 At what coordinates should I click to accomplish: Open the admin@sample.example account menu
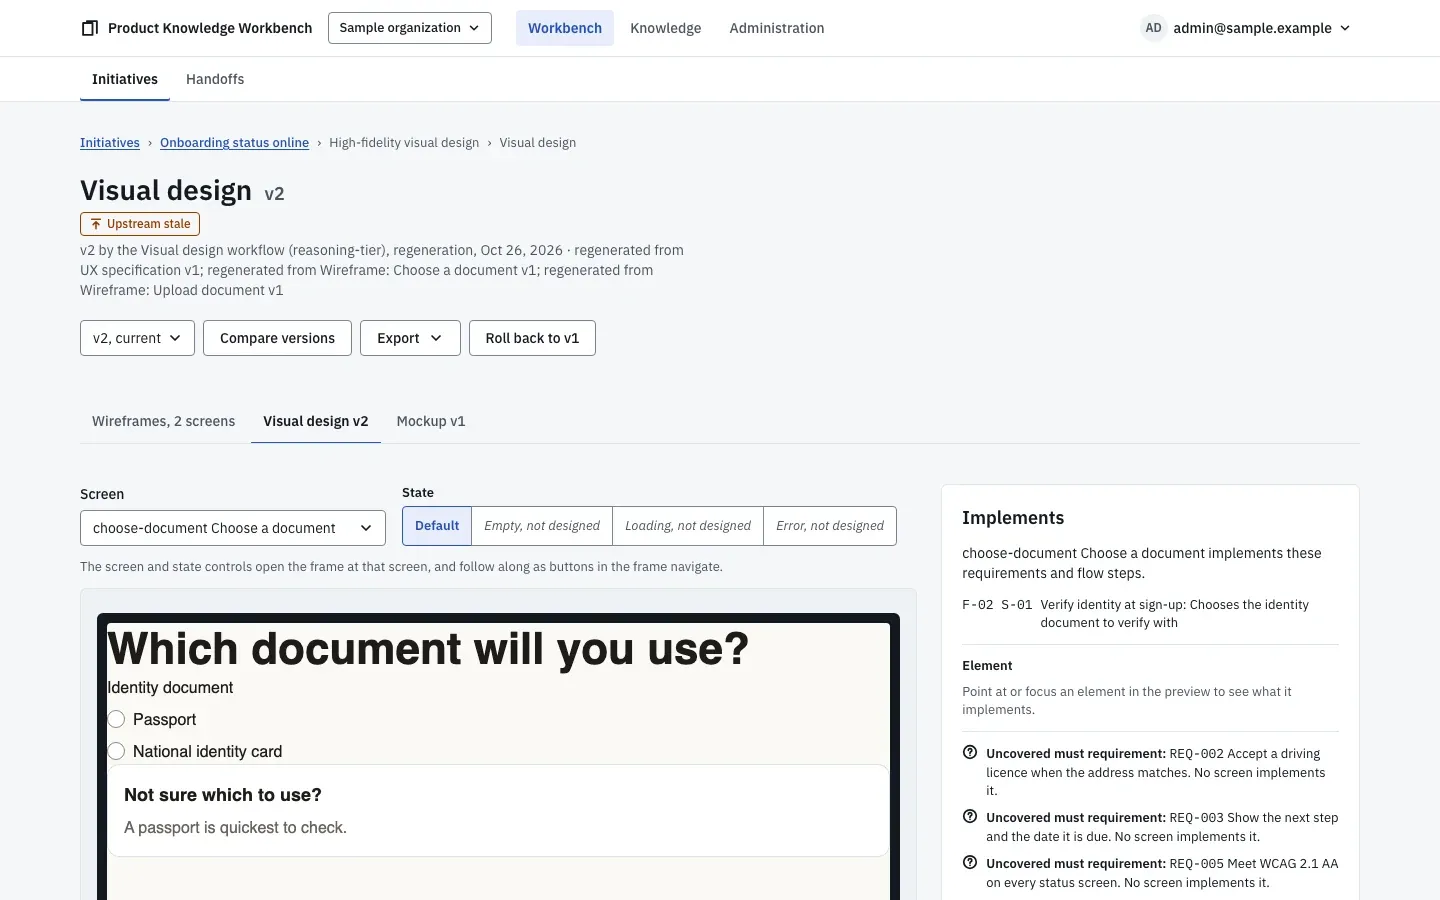click(1246, 28)
